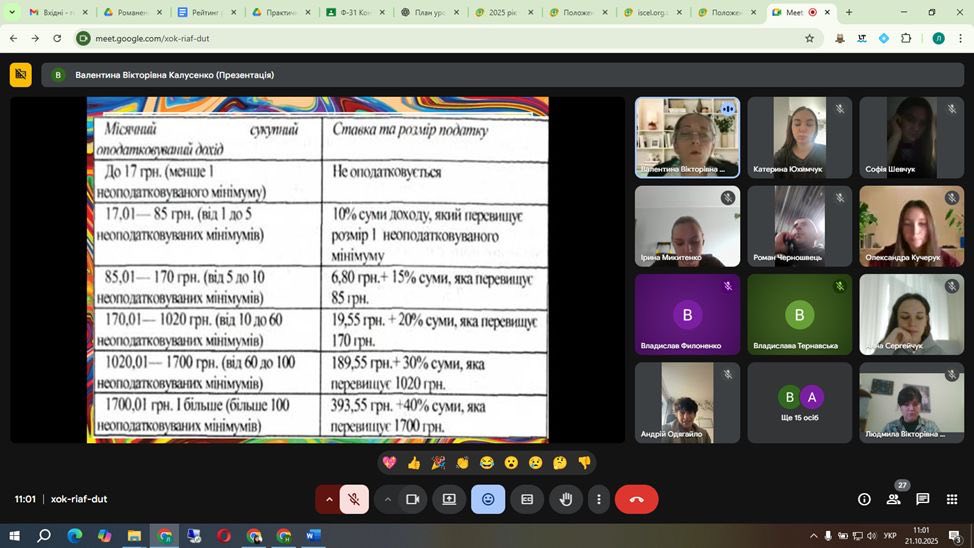
Task: Select Андрій Одягайло video tile
Action: coord(687,403)
